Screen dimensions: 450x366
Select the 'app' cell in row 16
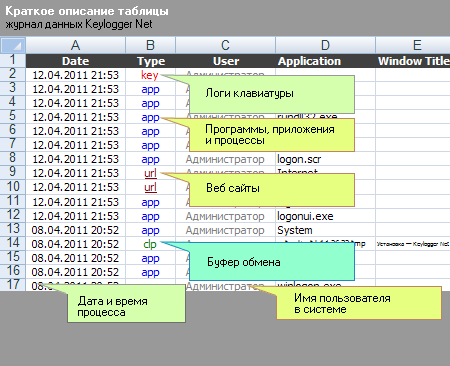point(150,272)
